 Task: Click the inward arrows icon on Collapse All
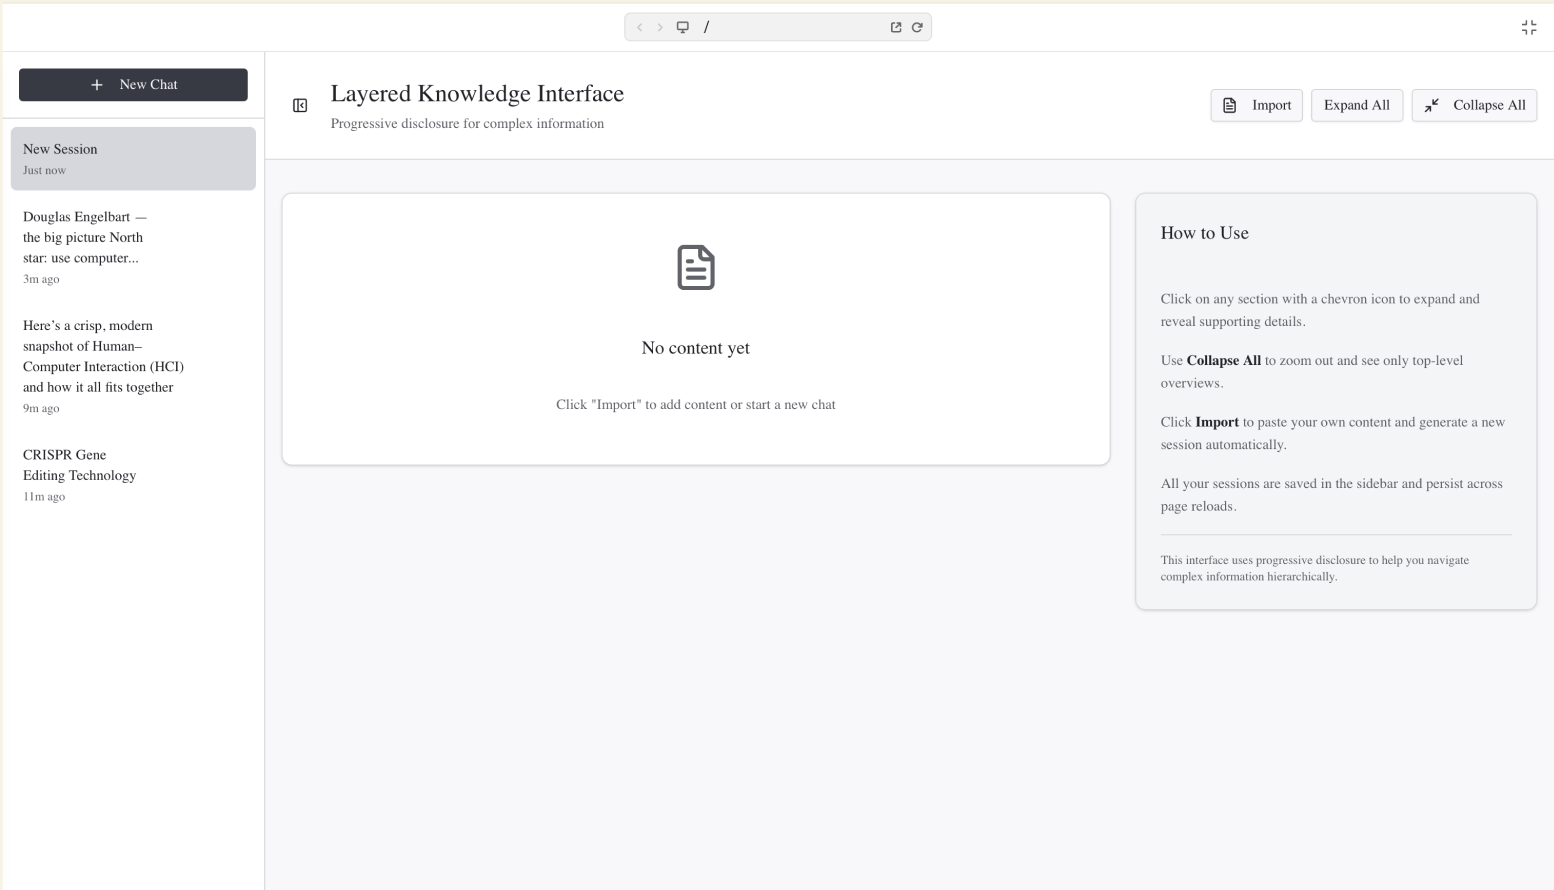(x=1431, y=105)
